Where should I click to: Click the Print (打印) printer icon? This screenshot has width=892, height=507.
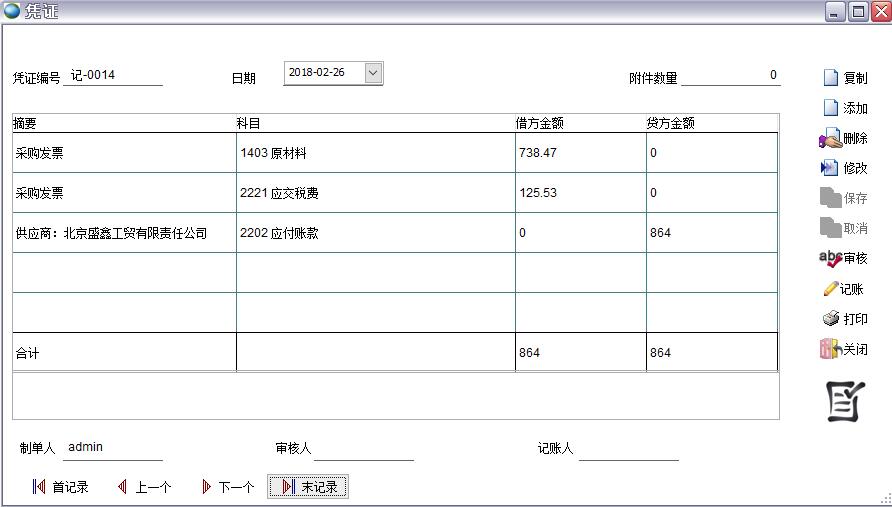[830, 319]
